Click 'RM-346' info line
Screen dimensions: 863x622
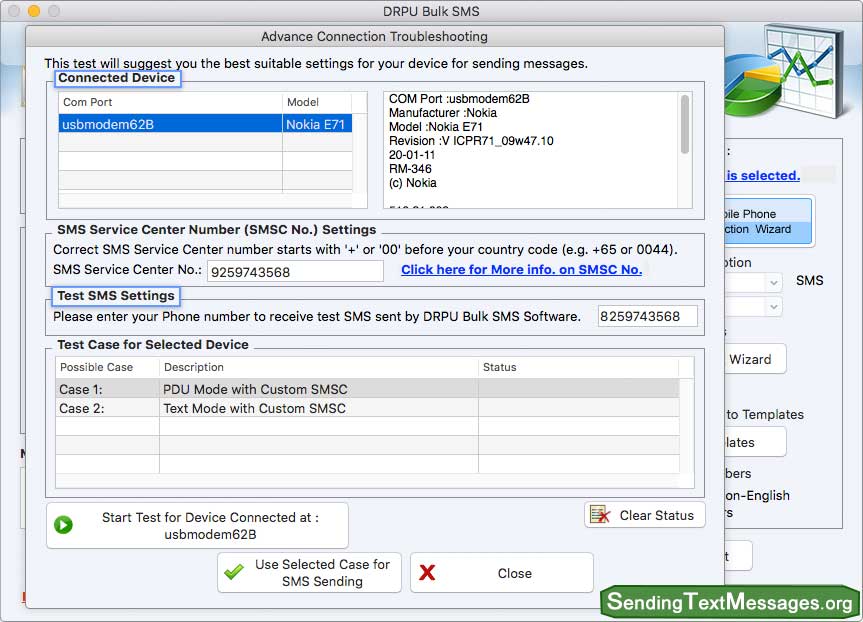point(410,169)
